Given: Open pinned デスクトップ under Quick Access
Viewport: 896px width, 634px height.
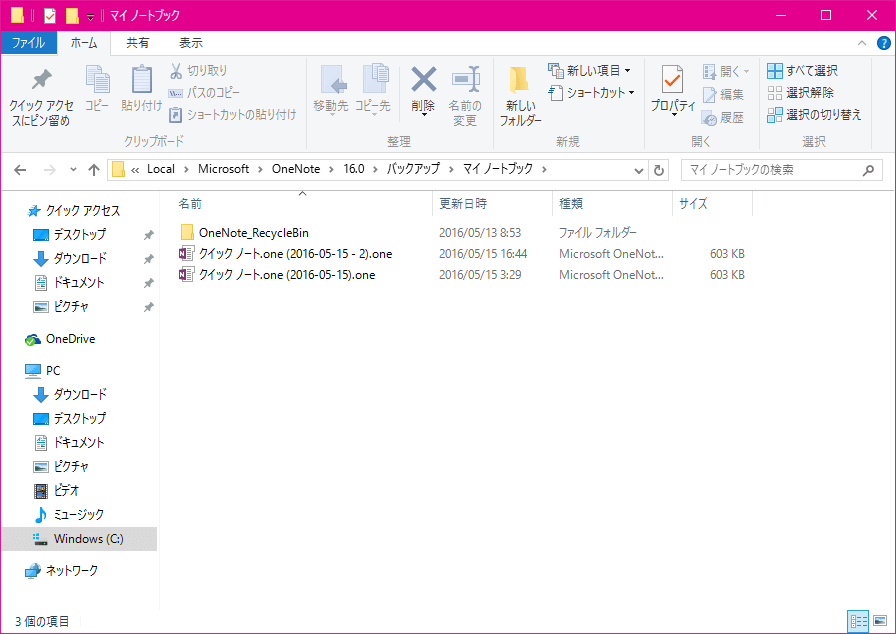Looking at the screenshot, I should 79,235.
